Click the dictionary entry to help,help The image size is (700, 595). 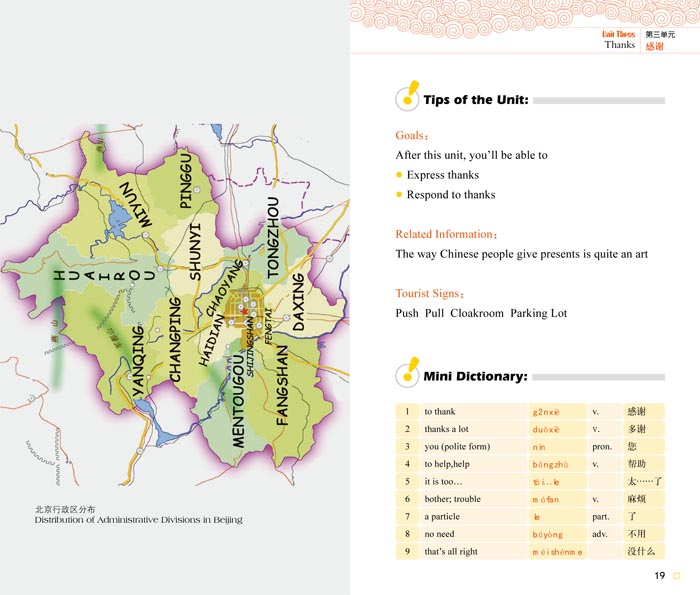(x=447, y=464)
